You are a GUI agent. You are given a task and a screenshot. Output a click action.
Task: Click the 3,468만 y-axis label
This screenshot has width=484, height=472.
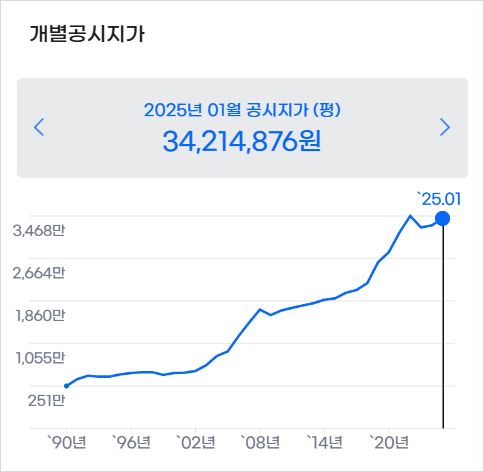(x=39, y=230)
